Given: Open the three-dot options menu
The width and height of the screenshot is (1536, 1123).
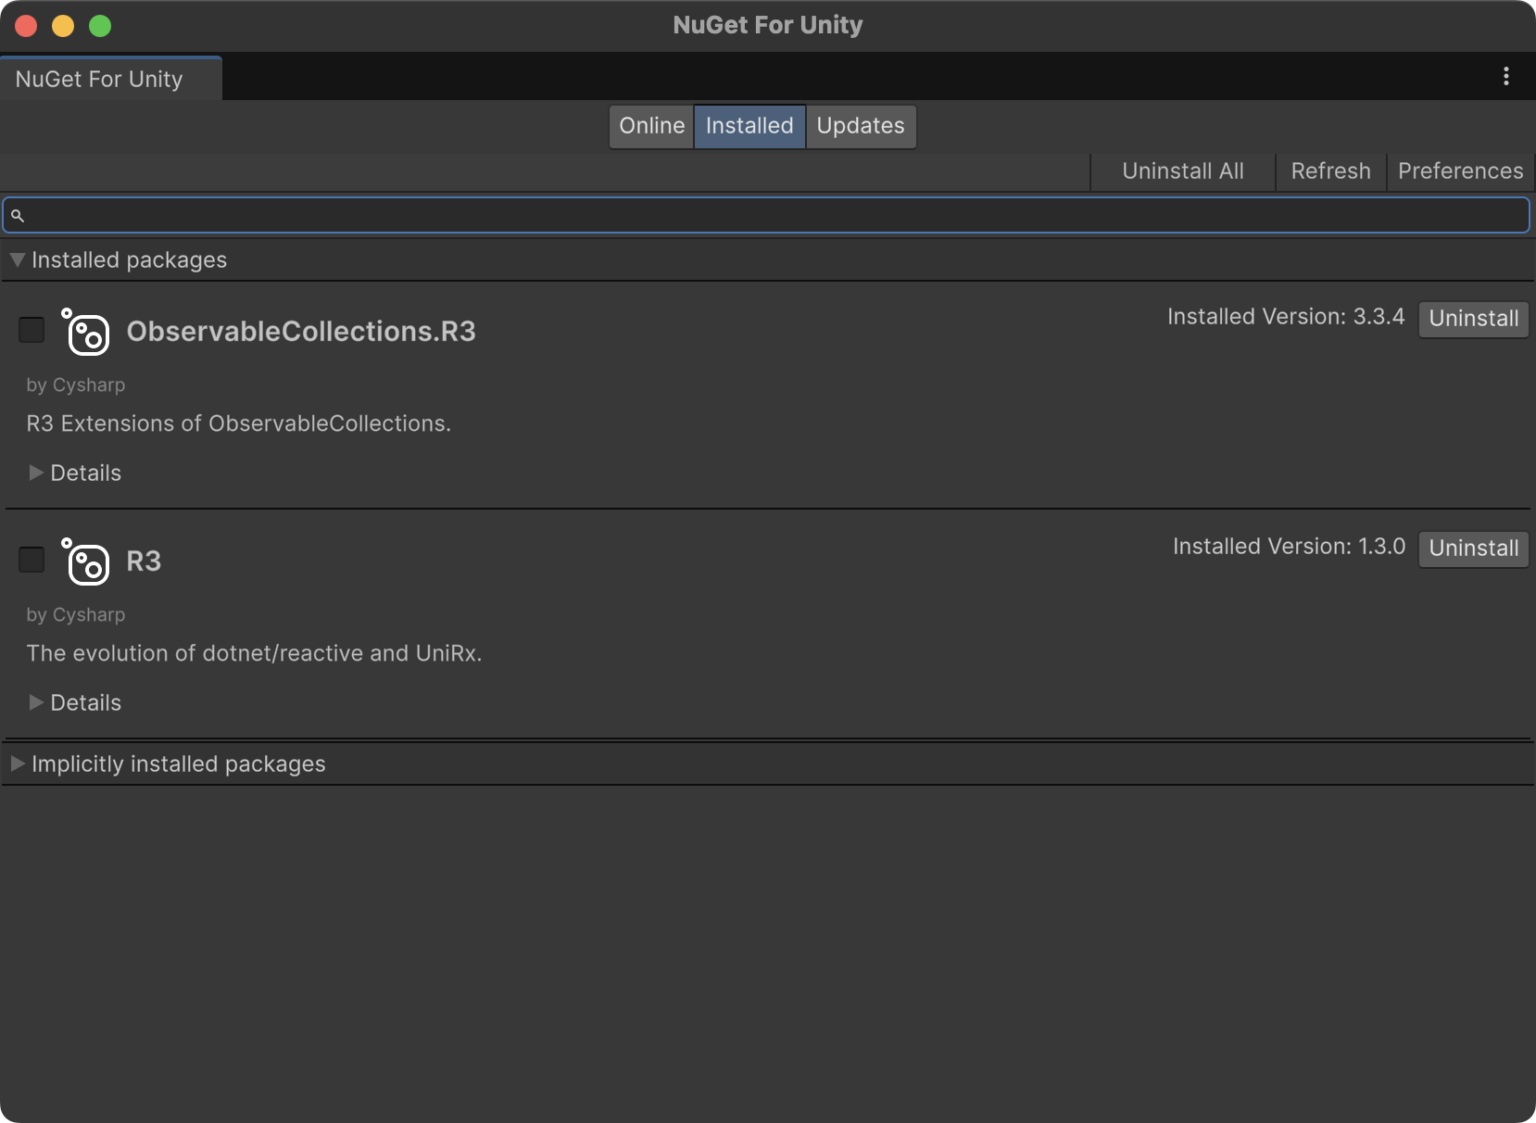Looking at the screenshot, I should (x=1505, y=76).
